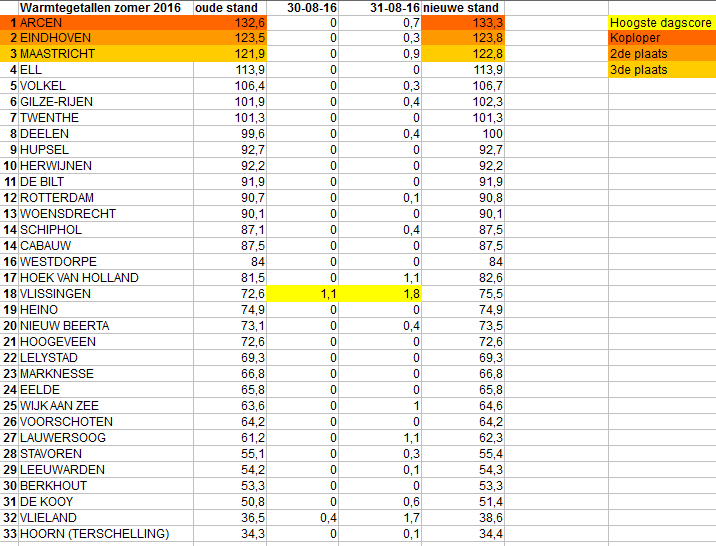Click the 2de plaats legend cell

pos(661,54)
